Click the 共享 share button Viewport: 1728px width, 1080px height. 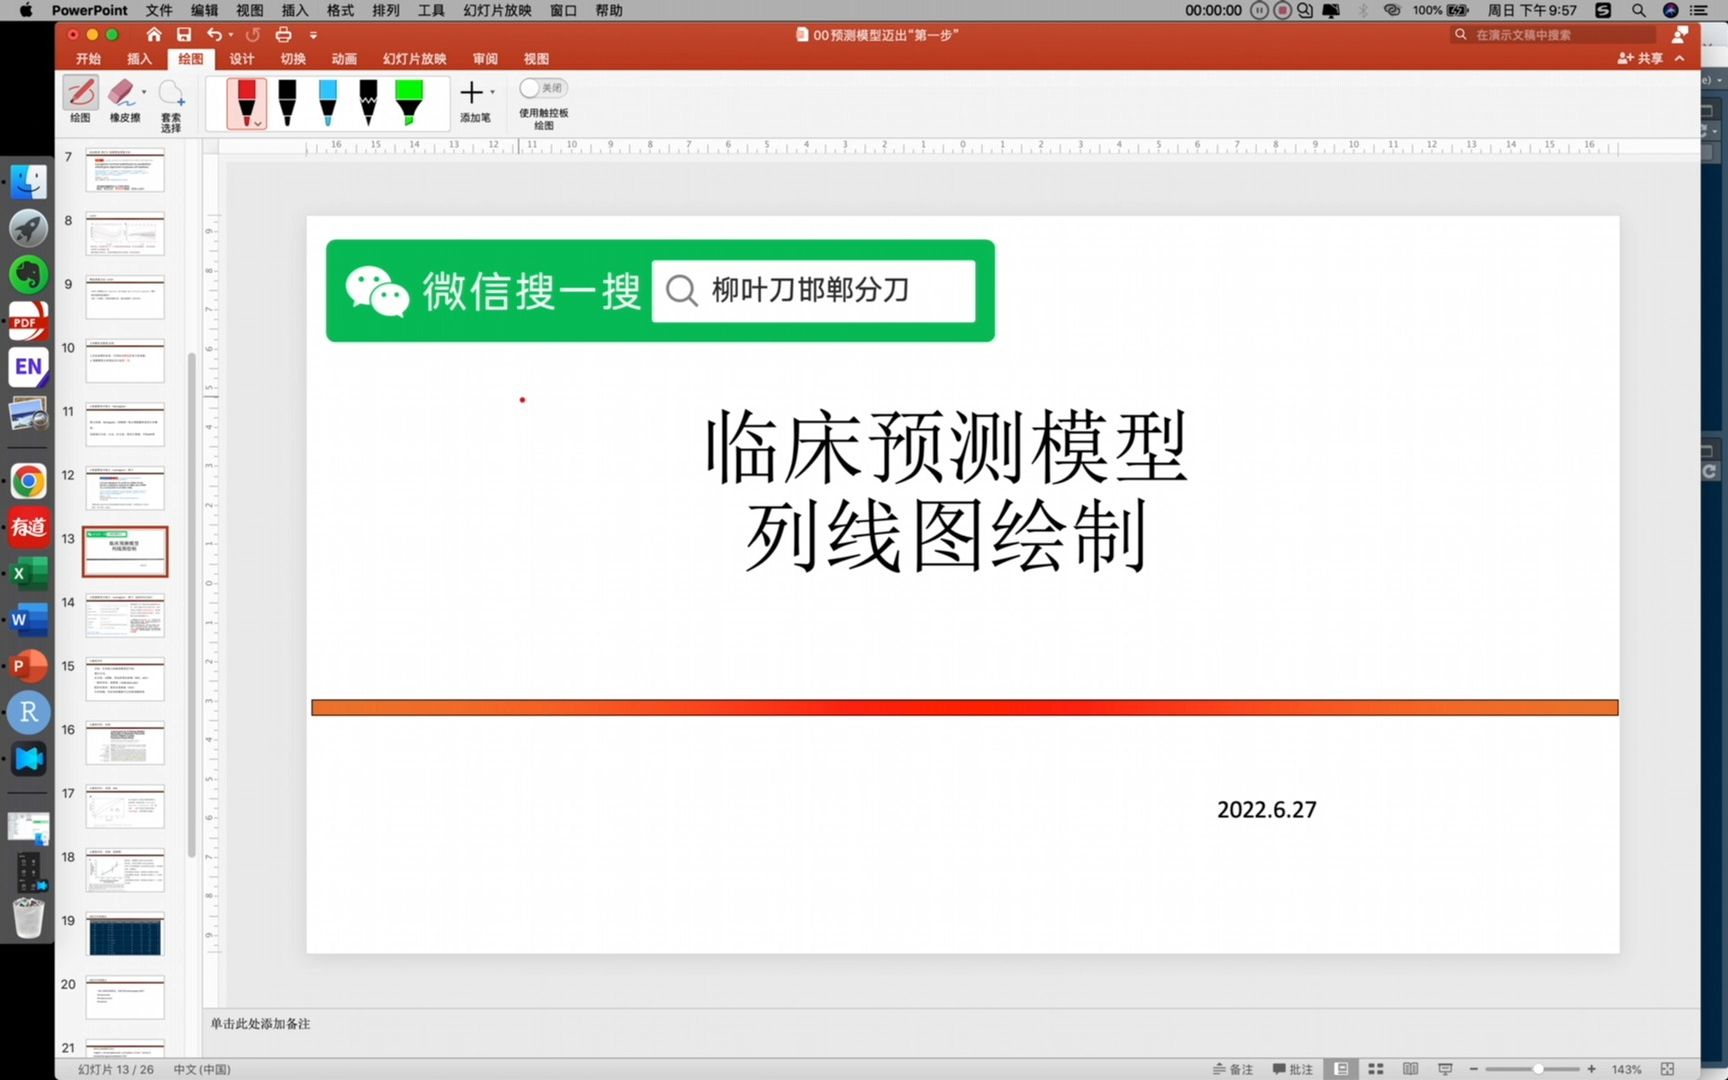pyautogui.click(x=1641, y=58)
